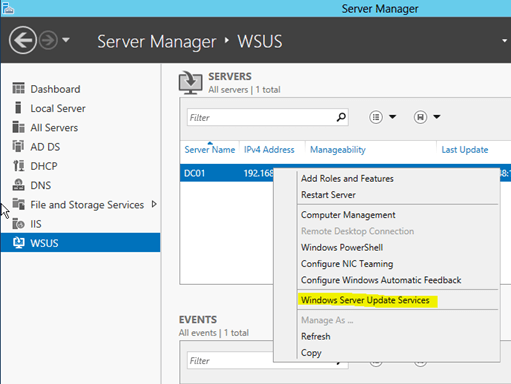The width and height of the screenshot is (511, 384).
Task: Open header dropdown arrow at far right
Action: 504,41
